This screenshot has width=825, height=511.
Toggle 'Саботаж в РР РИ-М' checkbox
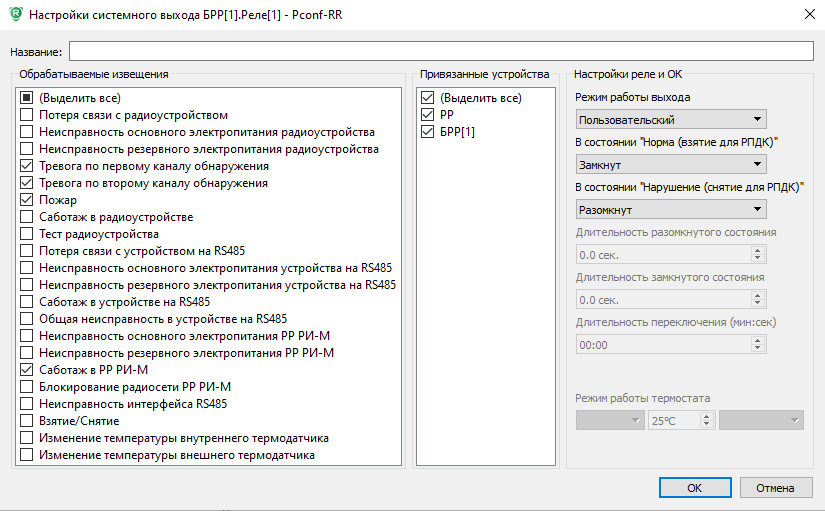[x=26, y=369]
